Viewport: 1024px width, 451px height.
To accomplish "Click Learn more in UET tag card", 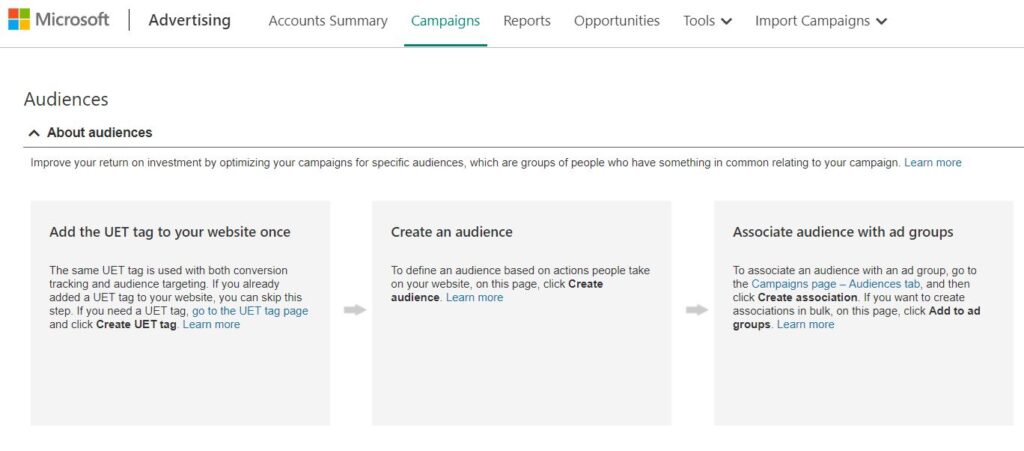I will tap(211, 324).
